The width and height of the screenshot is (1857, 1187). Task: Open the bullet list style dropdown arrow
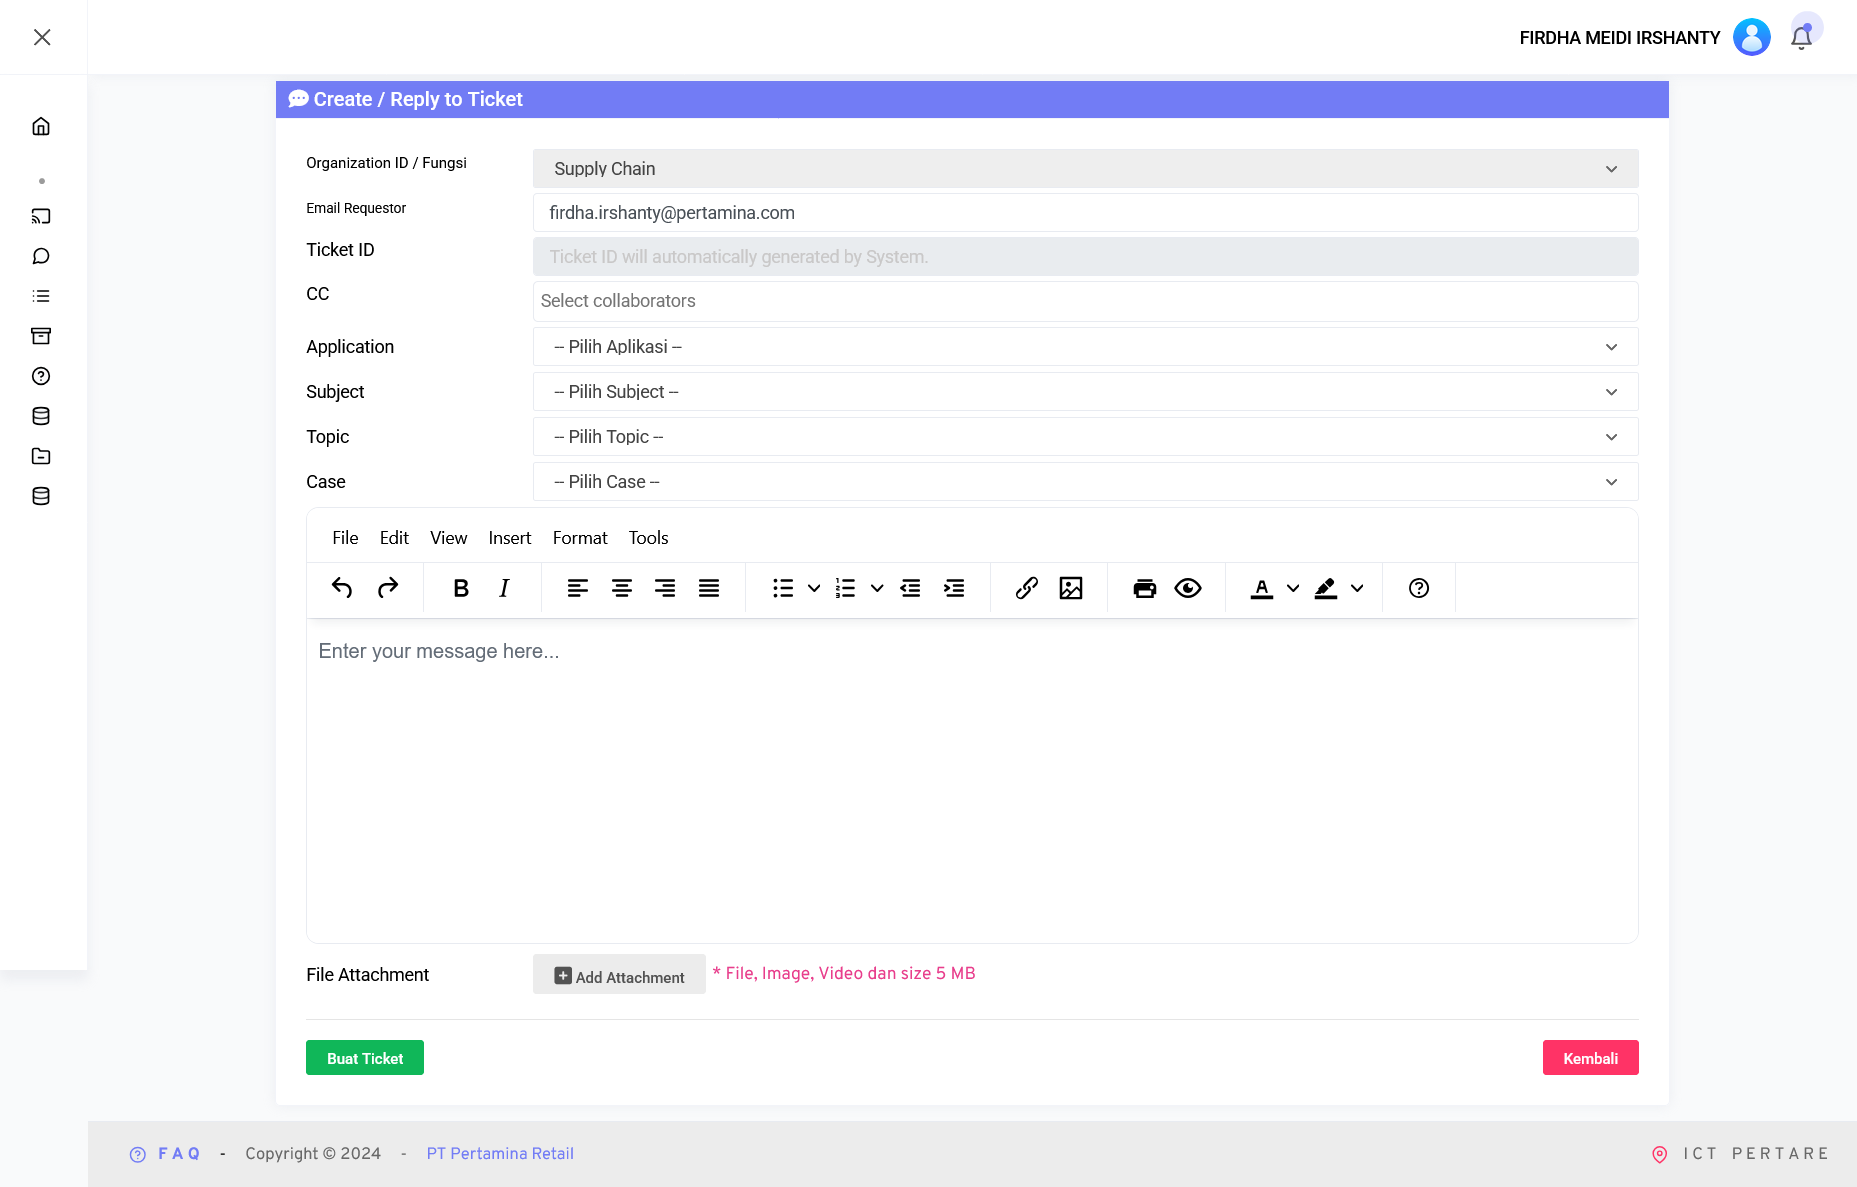(814, 588)
